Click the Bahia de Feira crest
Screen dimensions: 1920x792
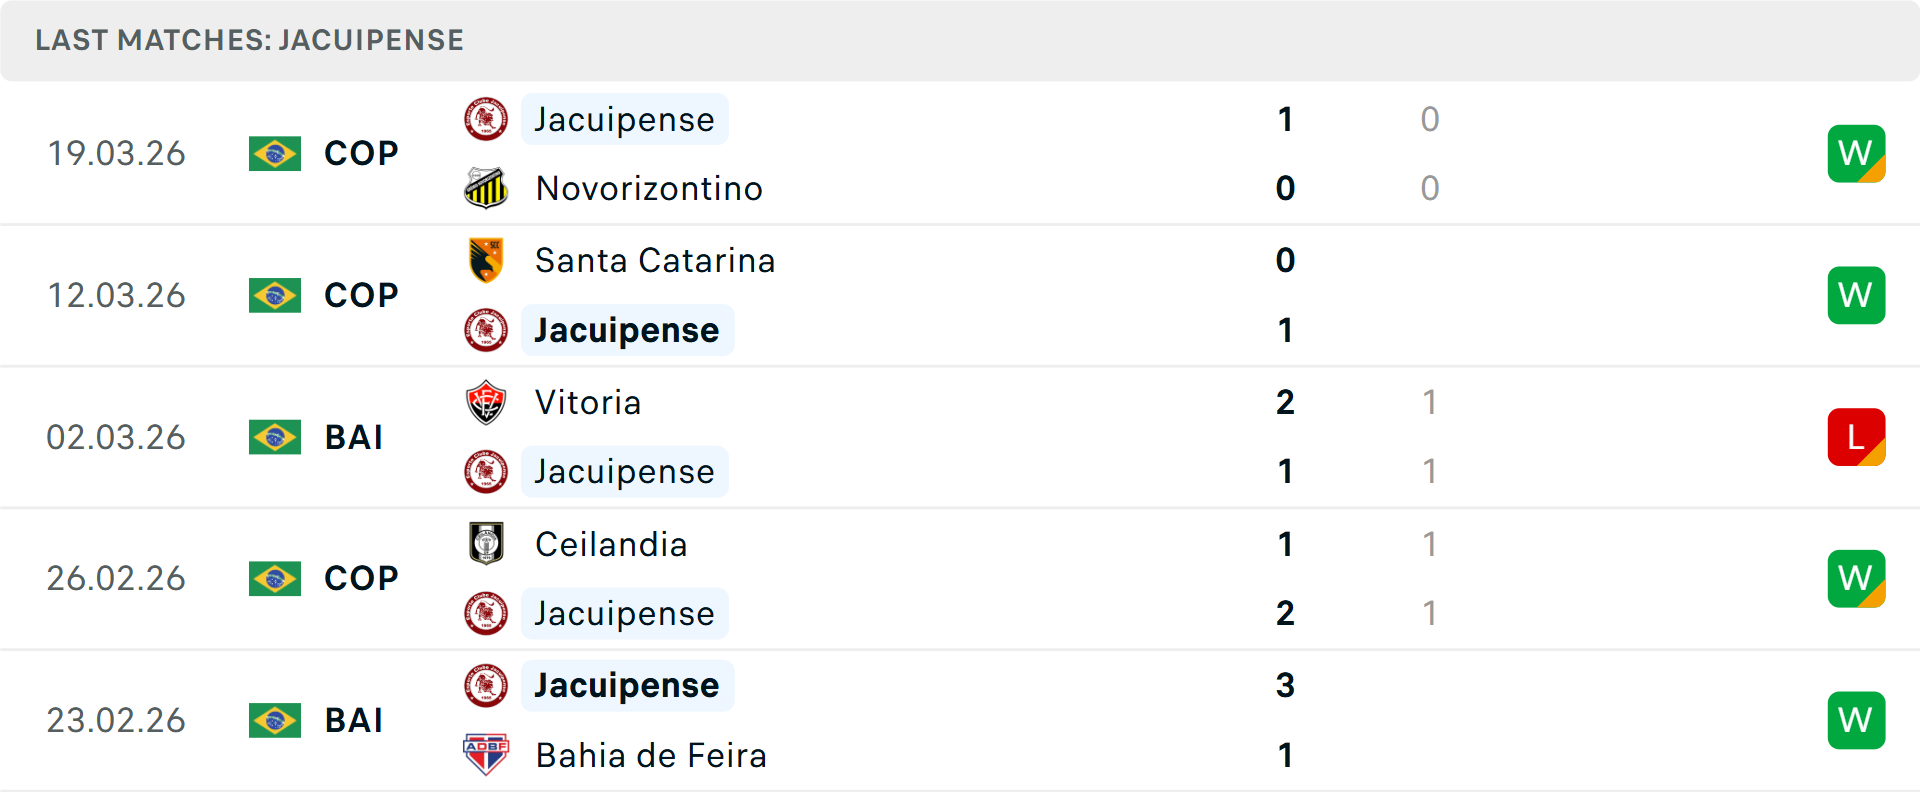coord(486,755)
